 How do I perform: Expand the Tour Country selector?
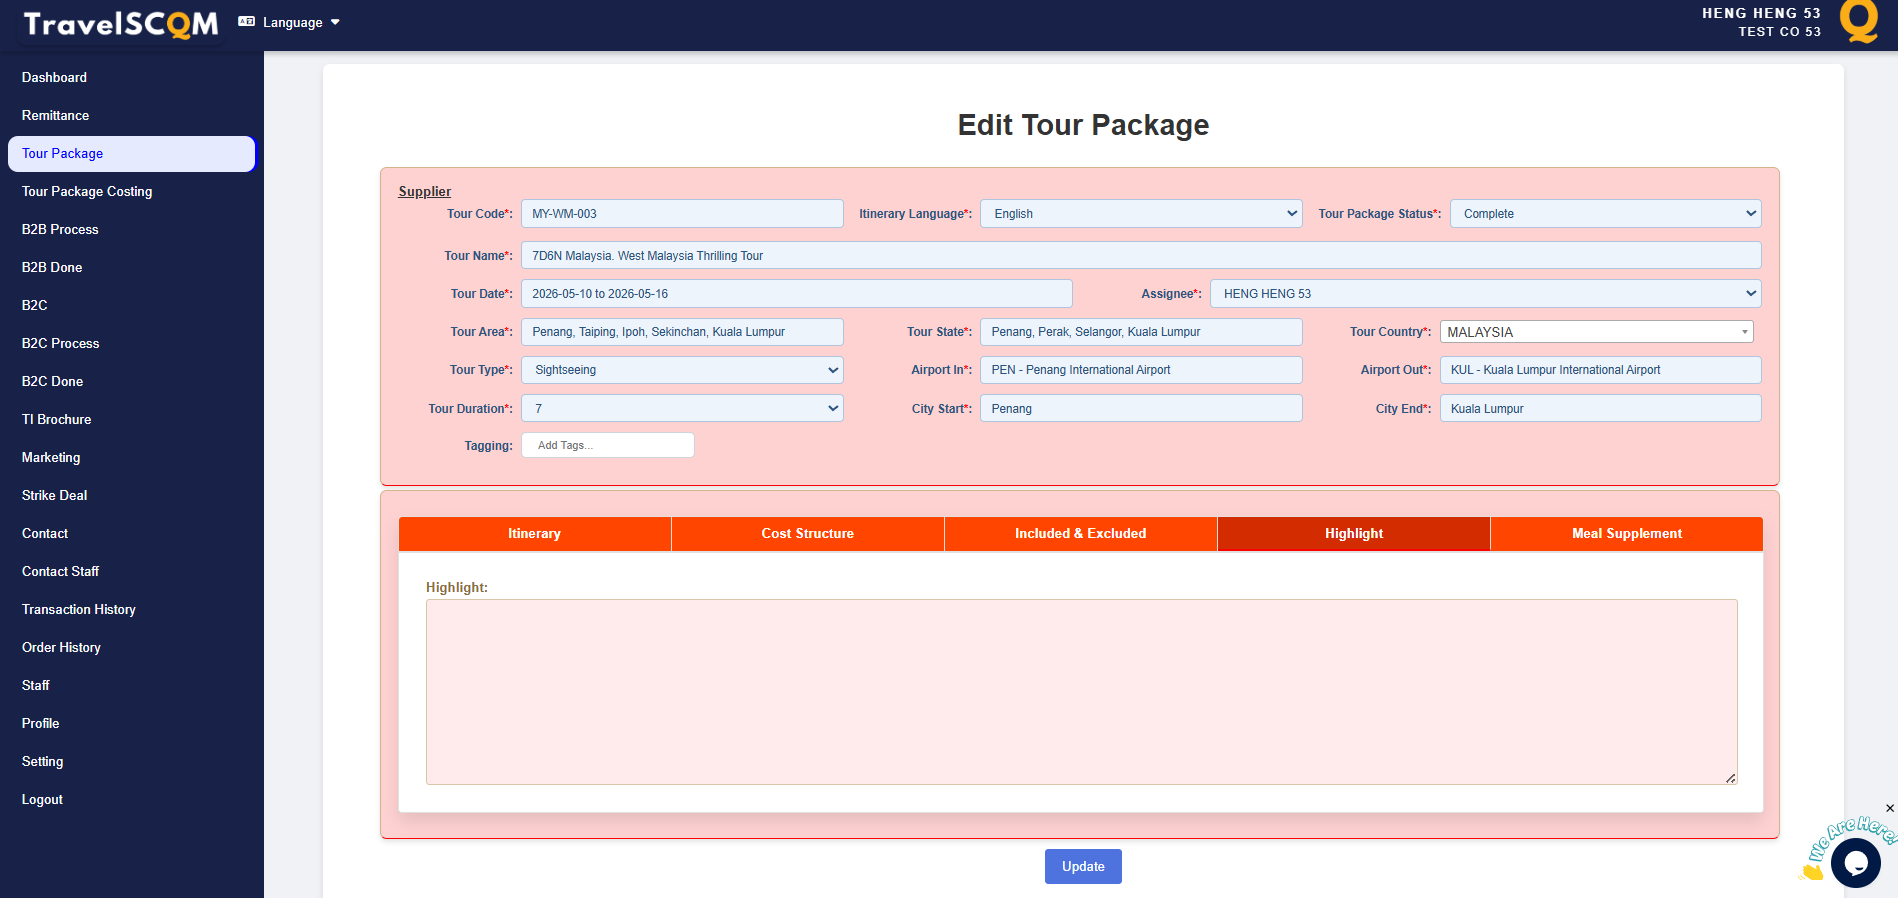1596,332
